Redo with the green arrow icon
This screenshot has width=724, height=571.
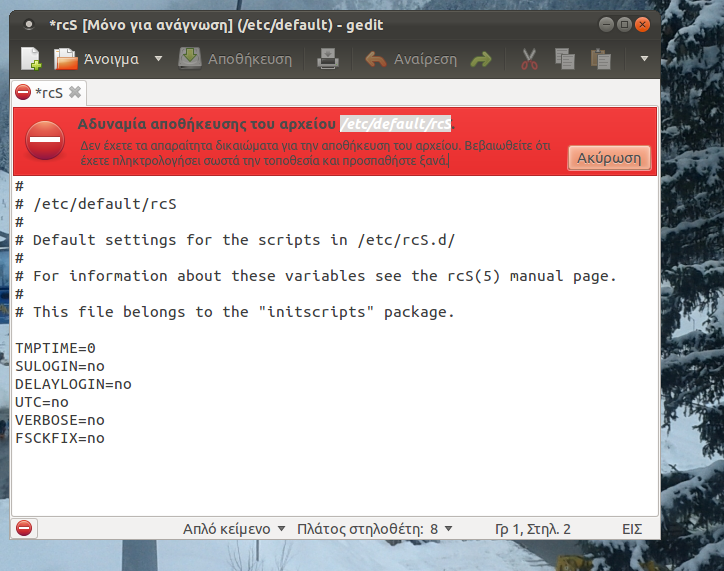point(481,59)
